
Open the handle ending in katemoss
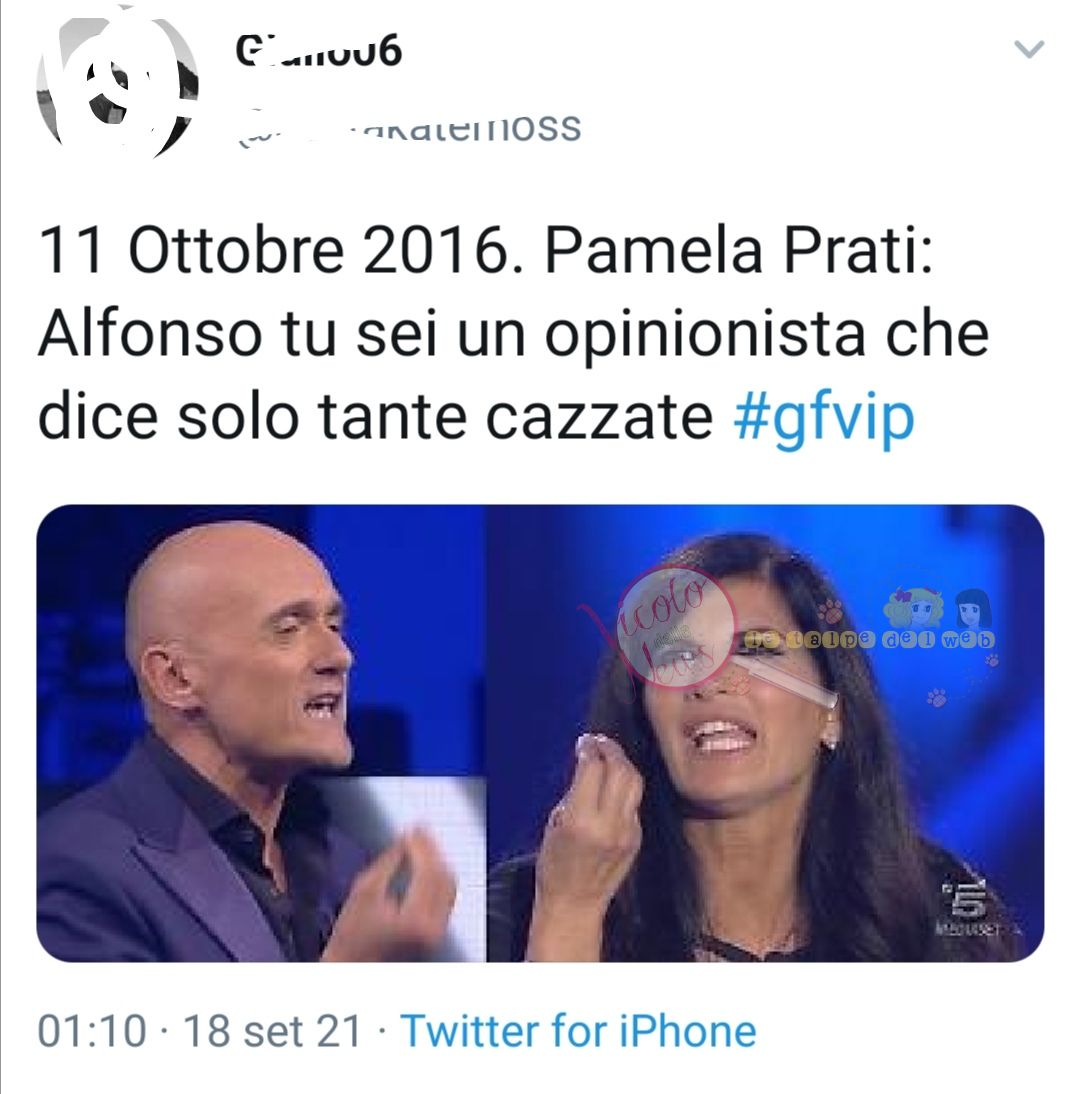coord(410,128)
